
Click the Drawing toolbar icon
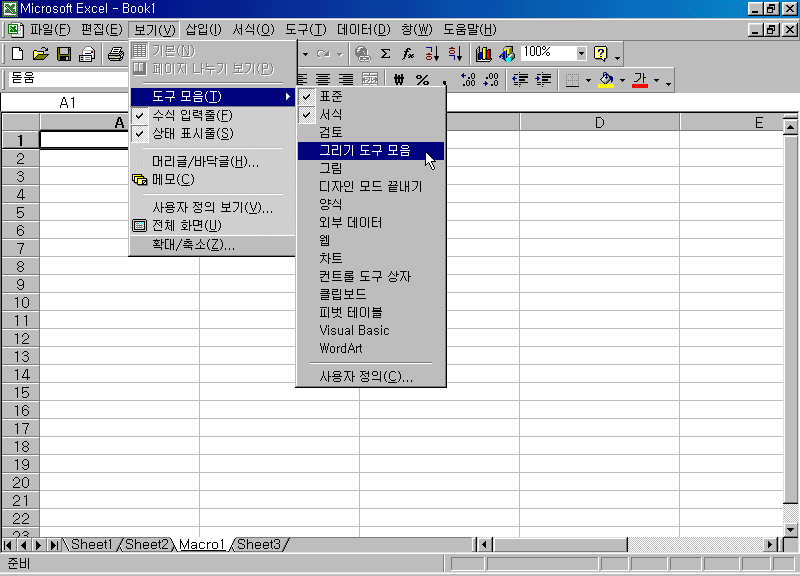click(507, 54)
